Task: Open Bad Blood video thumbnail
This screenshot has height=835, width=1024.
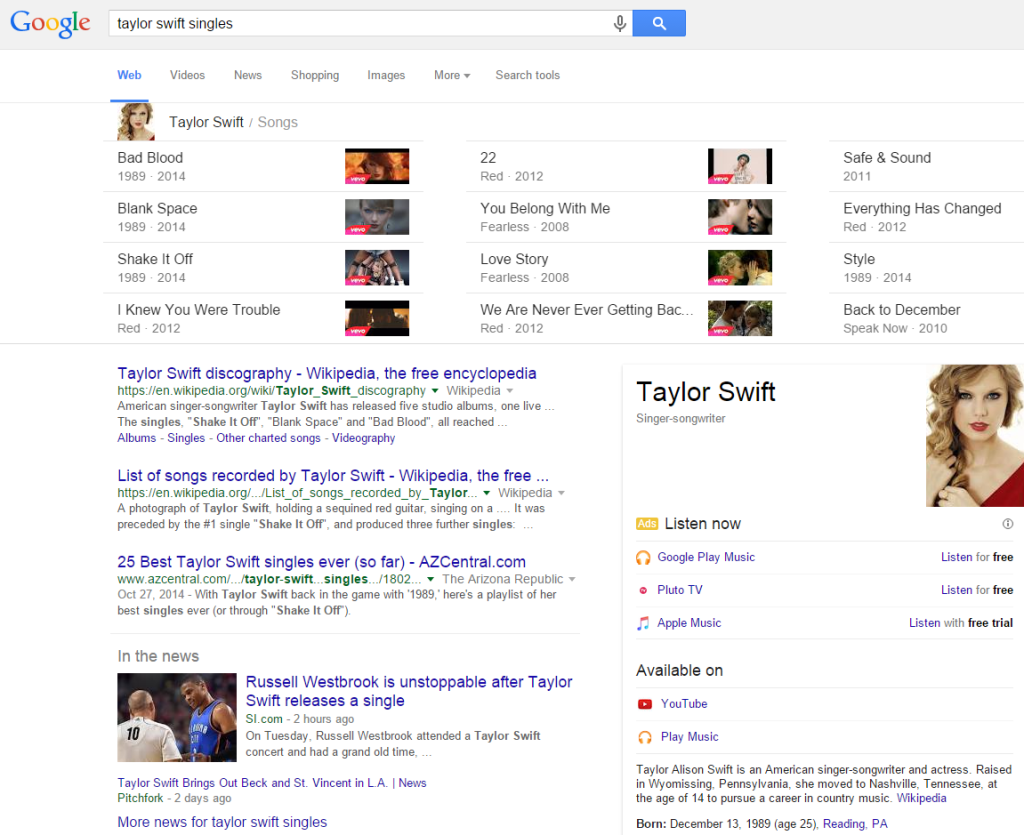Action: point(377,166)
